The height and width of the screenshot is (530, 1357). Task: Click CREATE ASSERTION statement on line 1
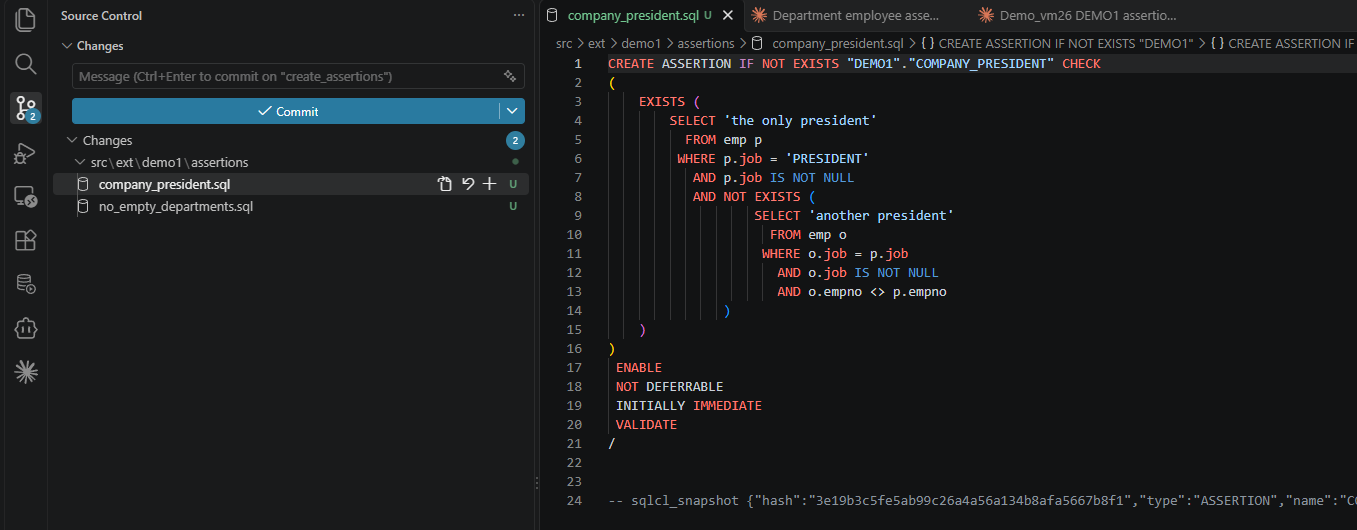point(854,64)
